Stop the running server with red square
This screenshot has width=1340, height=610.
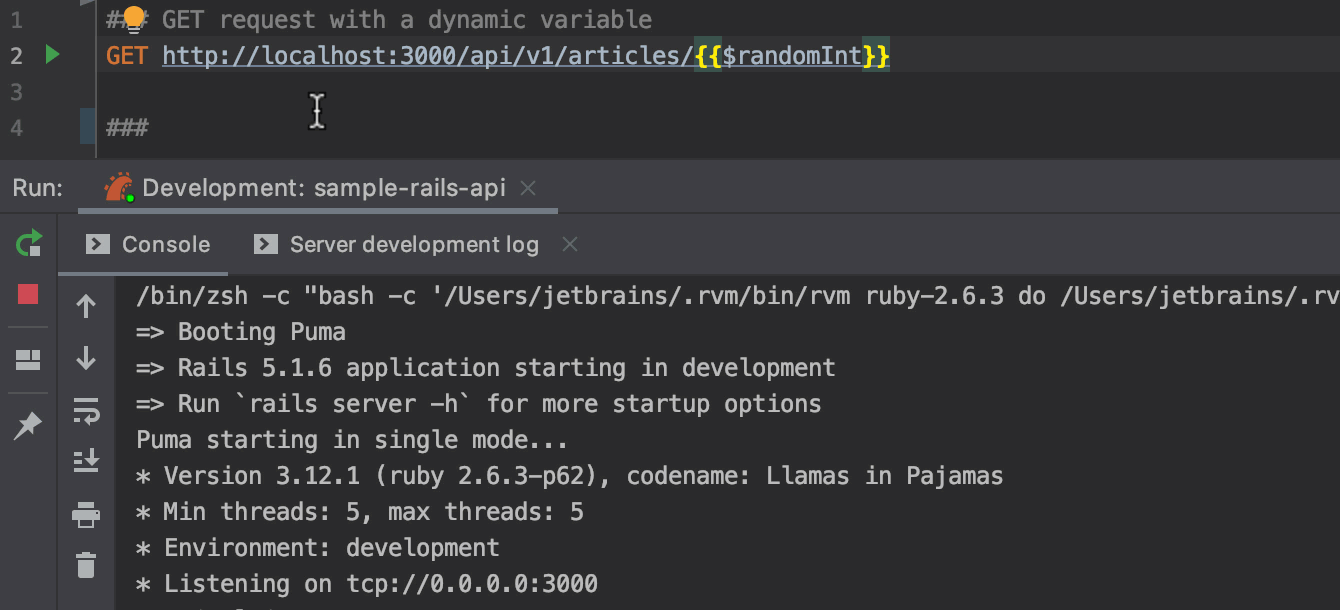28,294
